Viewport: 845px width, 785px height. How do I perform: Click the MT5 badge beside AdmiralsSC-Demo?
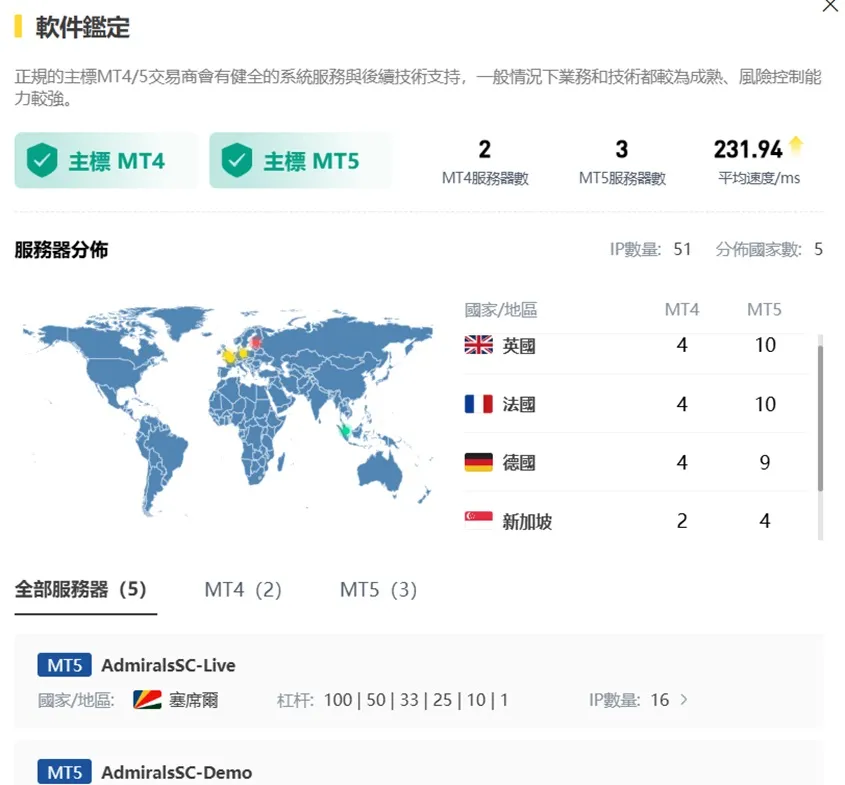click(65, 772)
